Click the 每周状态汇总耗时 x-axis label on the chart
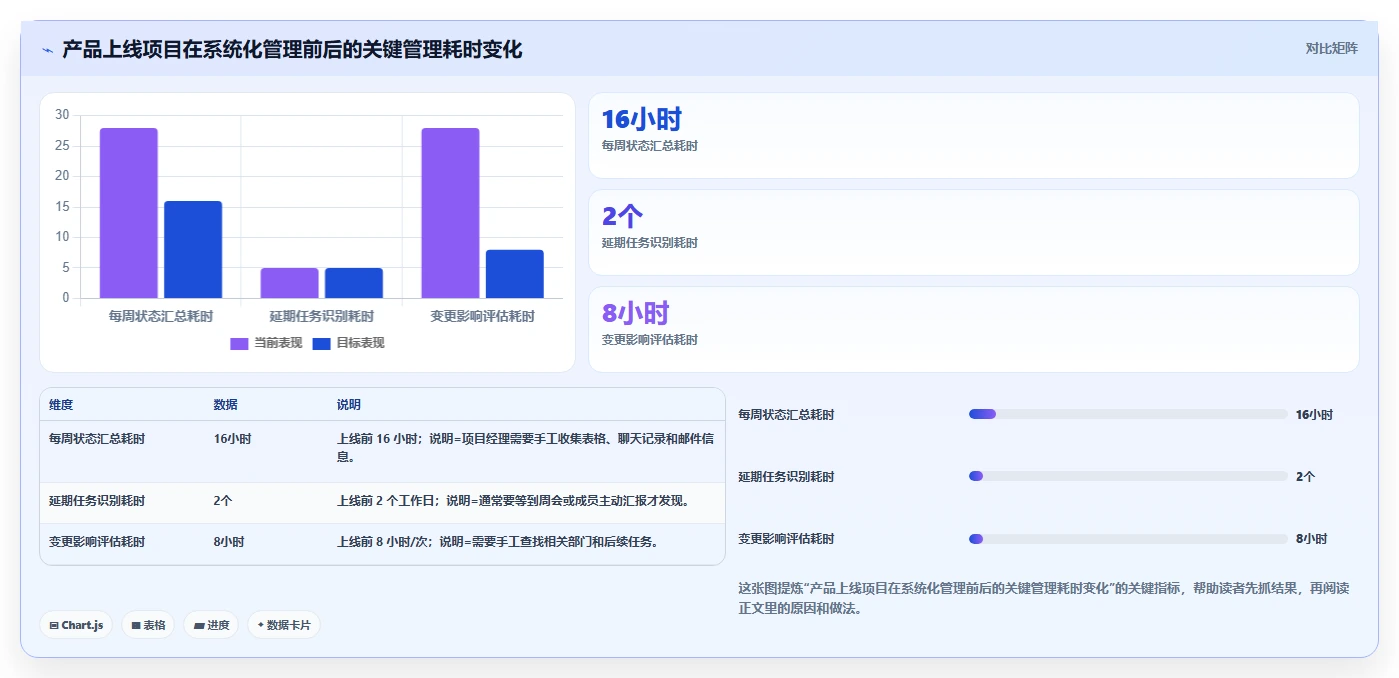The image size is (1399, 678). [161, 316]
